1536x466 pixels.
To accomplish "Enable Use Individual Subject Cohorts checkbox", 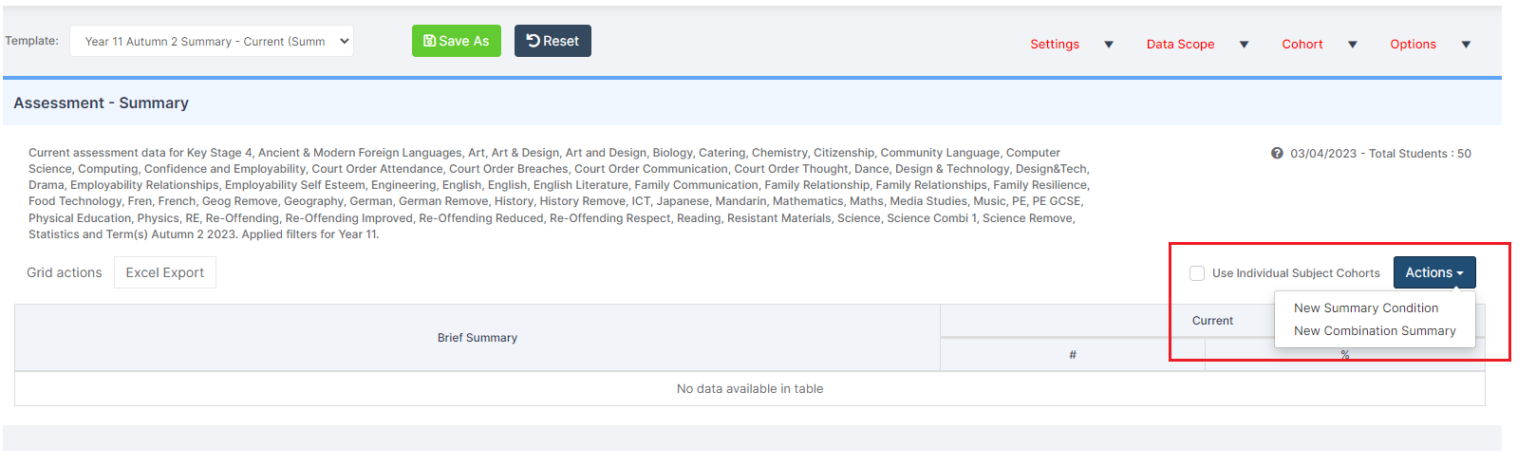I will (1197, 273).
